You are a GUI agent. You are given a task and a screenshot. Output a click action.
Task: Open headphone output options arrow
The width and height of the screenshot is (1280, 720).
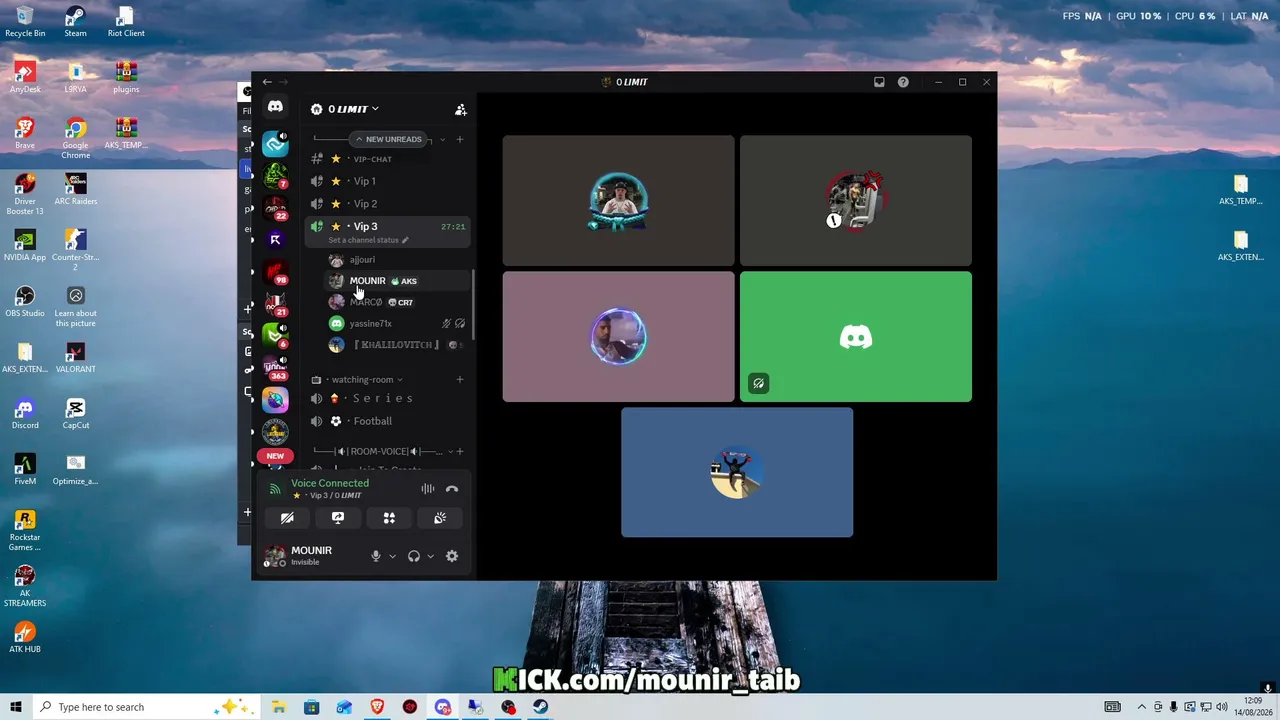[x=430, y=556]
